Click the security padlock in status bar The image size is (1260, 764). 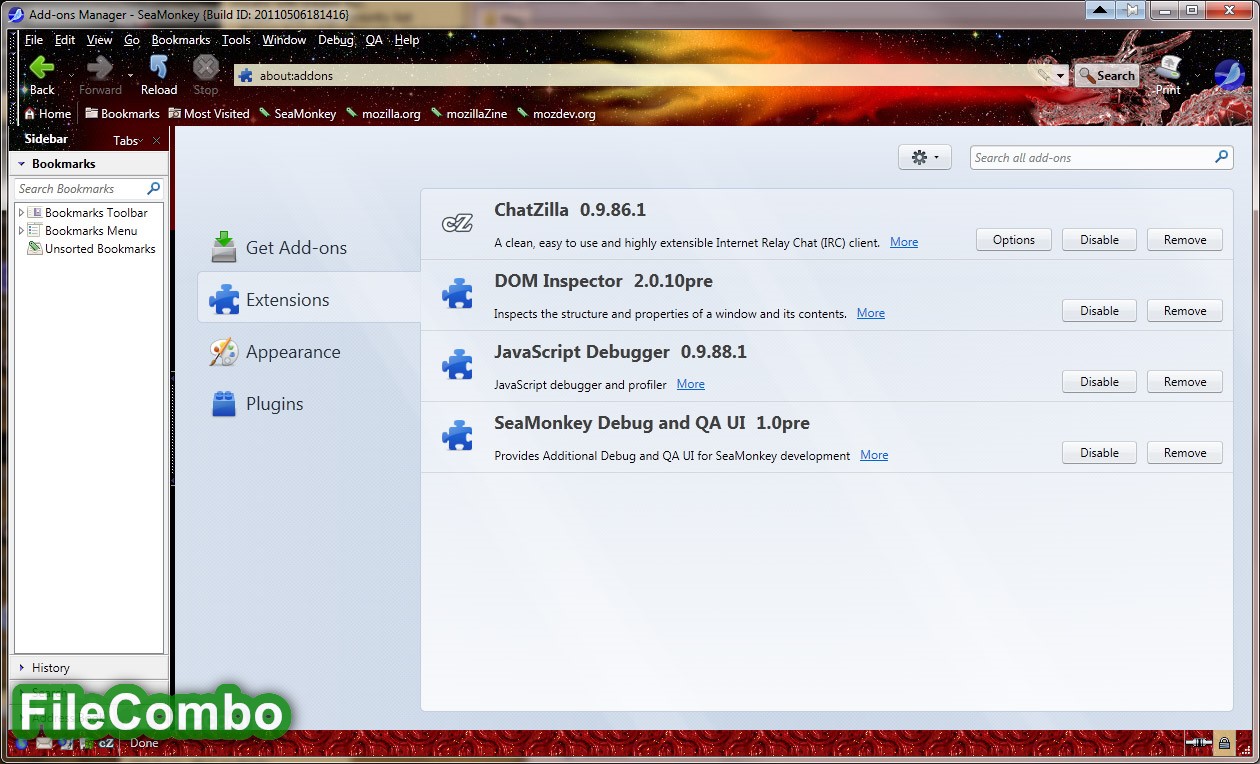click(1224, 743)
